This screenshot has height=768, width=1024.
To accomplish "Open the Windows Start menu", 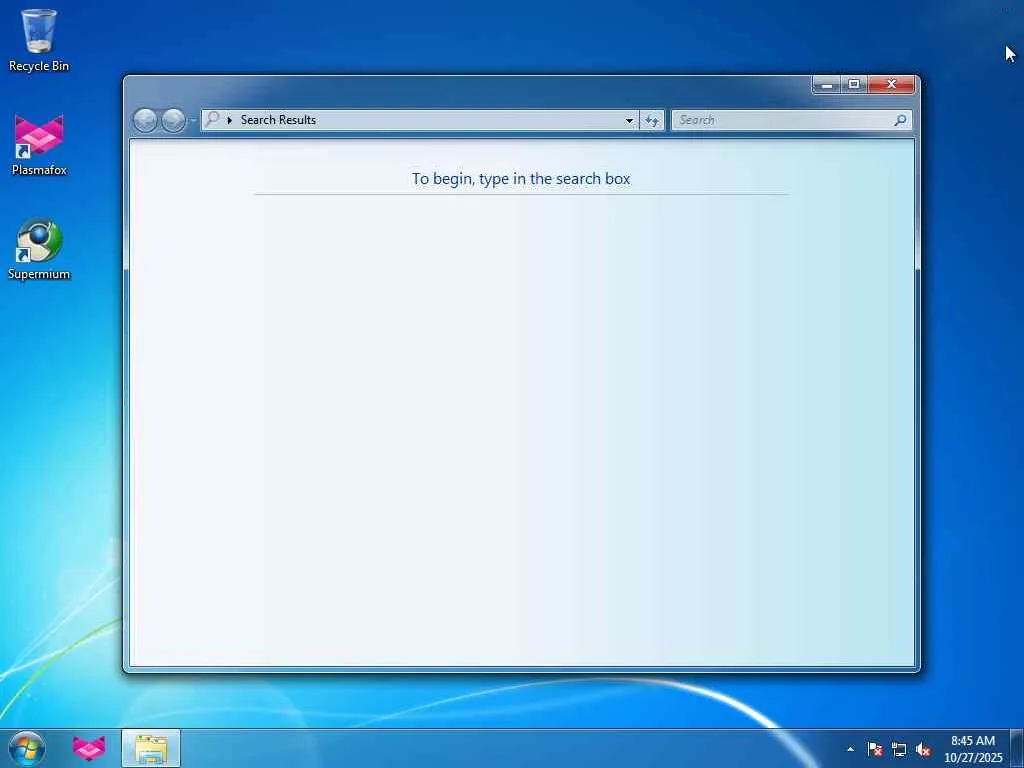I will [x=27, y=748].
